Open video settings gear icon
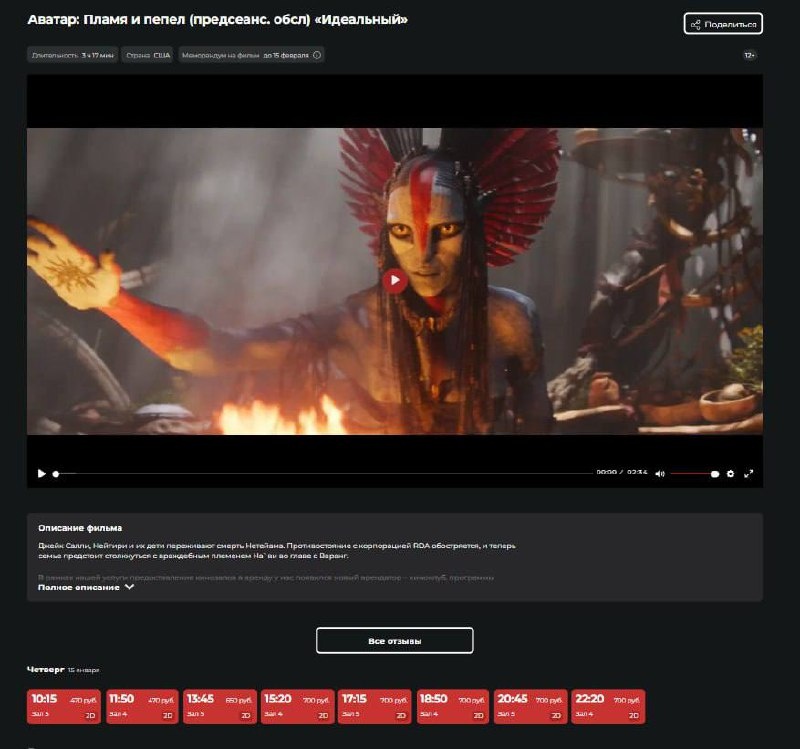Image resolution: width=800 pixels, height=749 pixels. click(730, 473)
